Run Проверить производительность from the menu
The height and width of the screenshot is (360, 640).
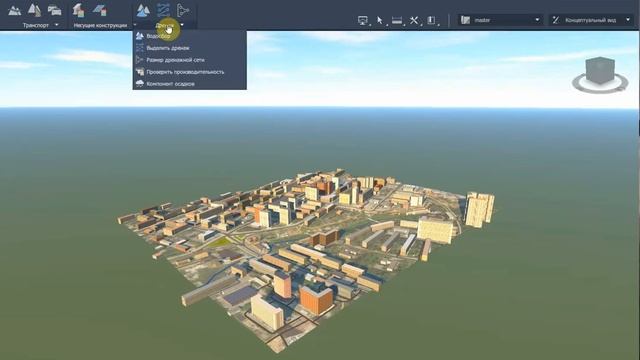click(189, 72)
